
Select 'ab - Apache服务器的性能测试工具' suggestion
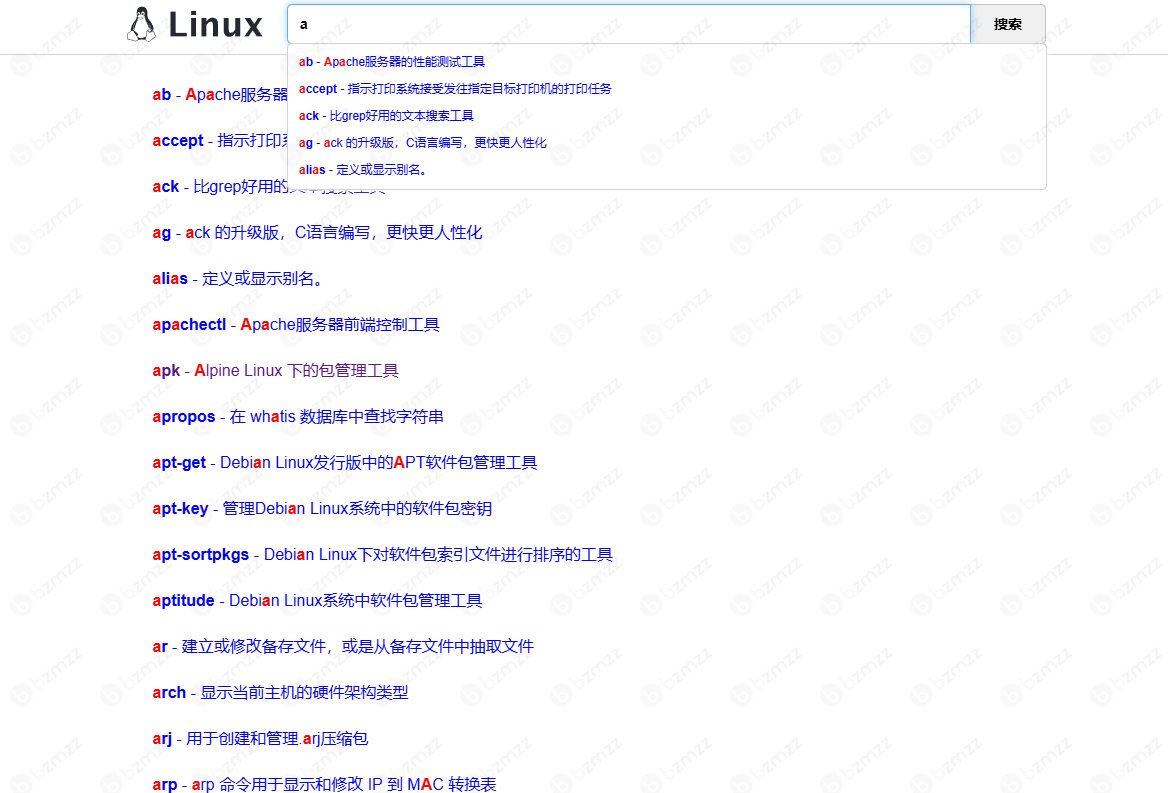pos(392,62)
